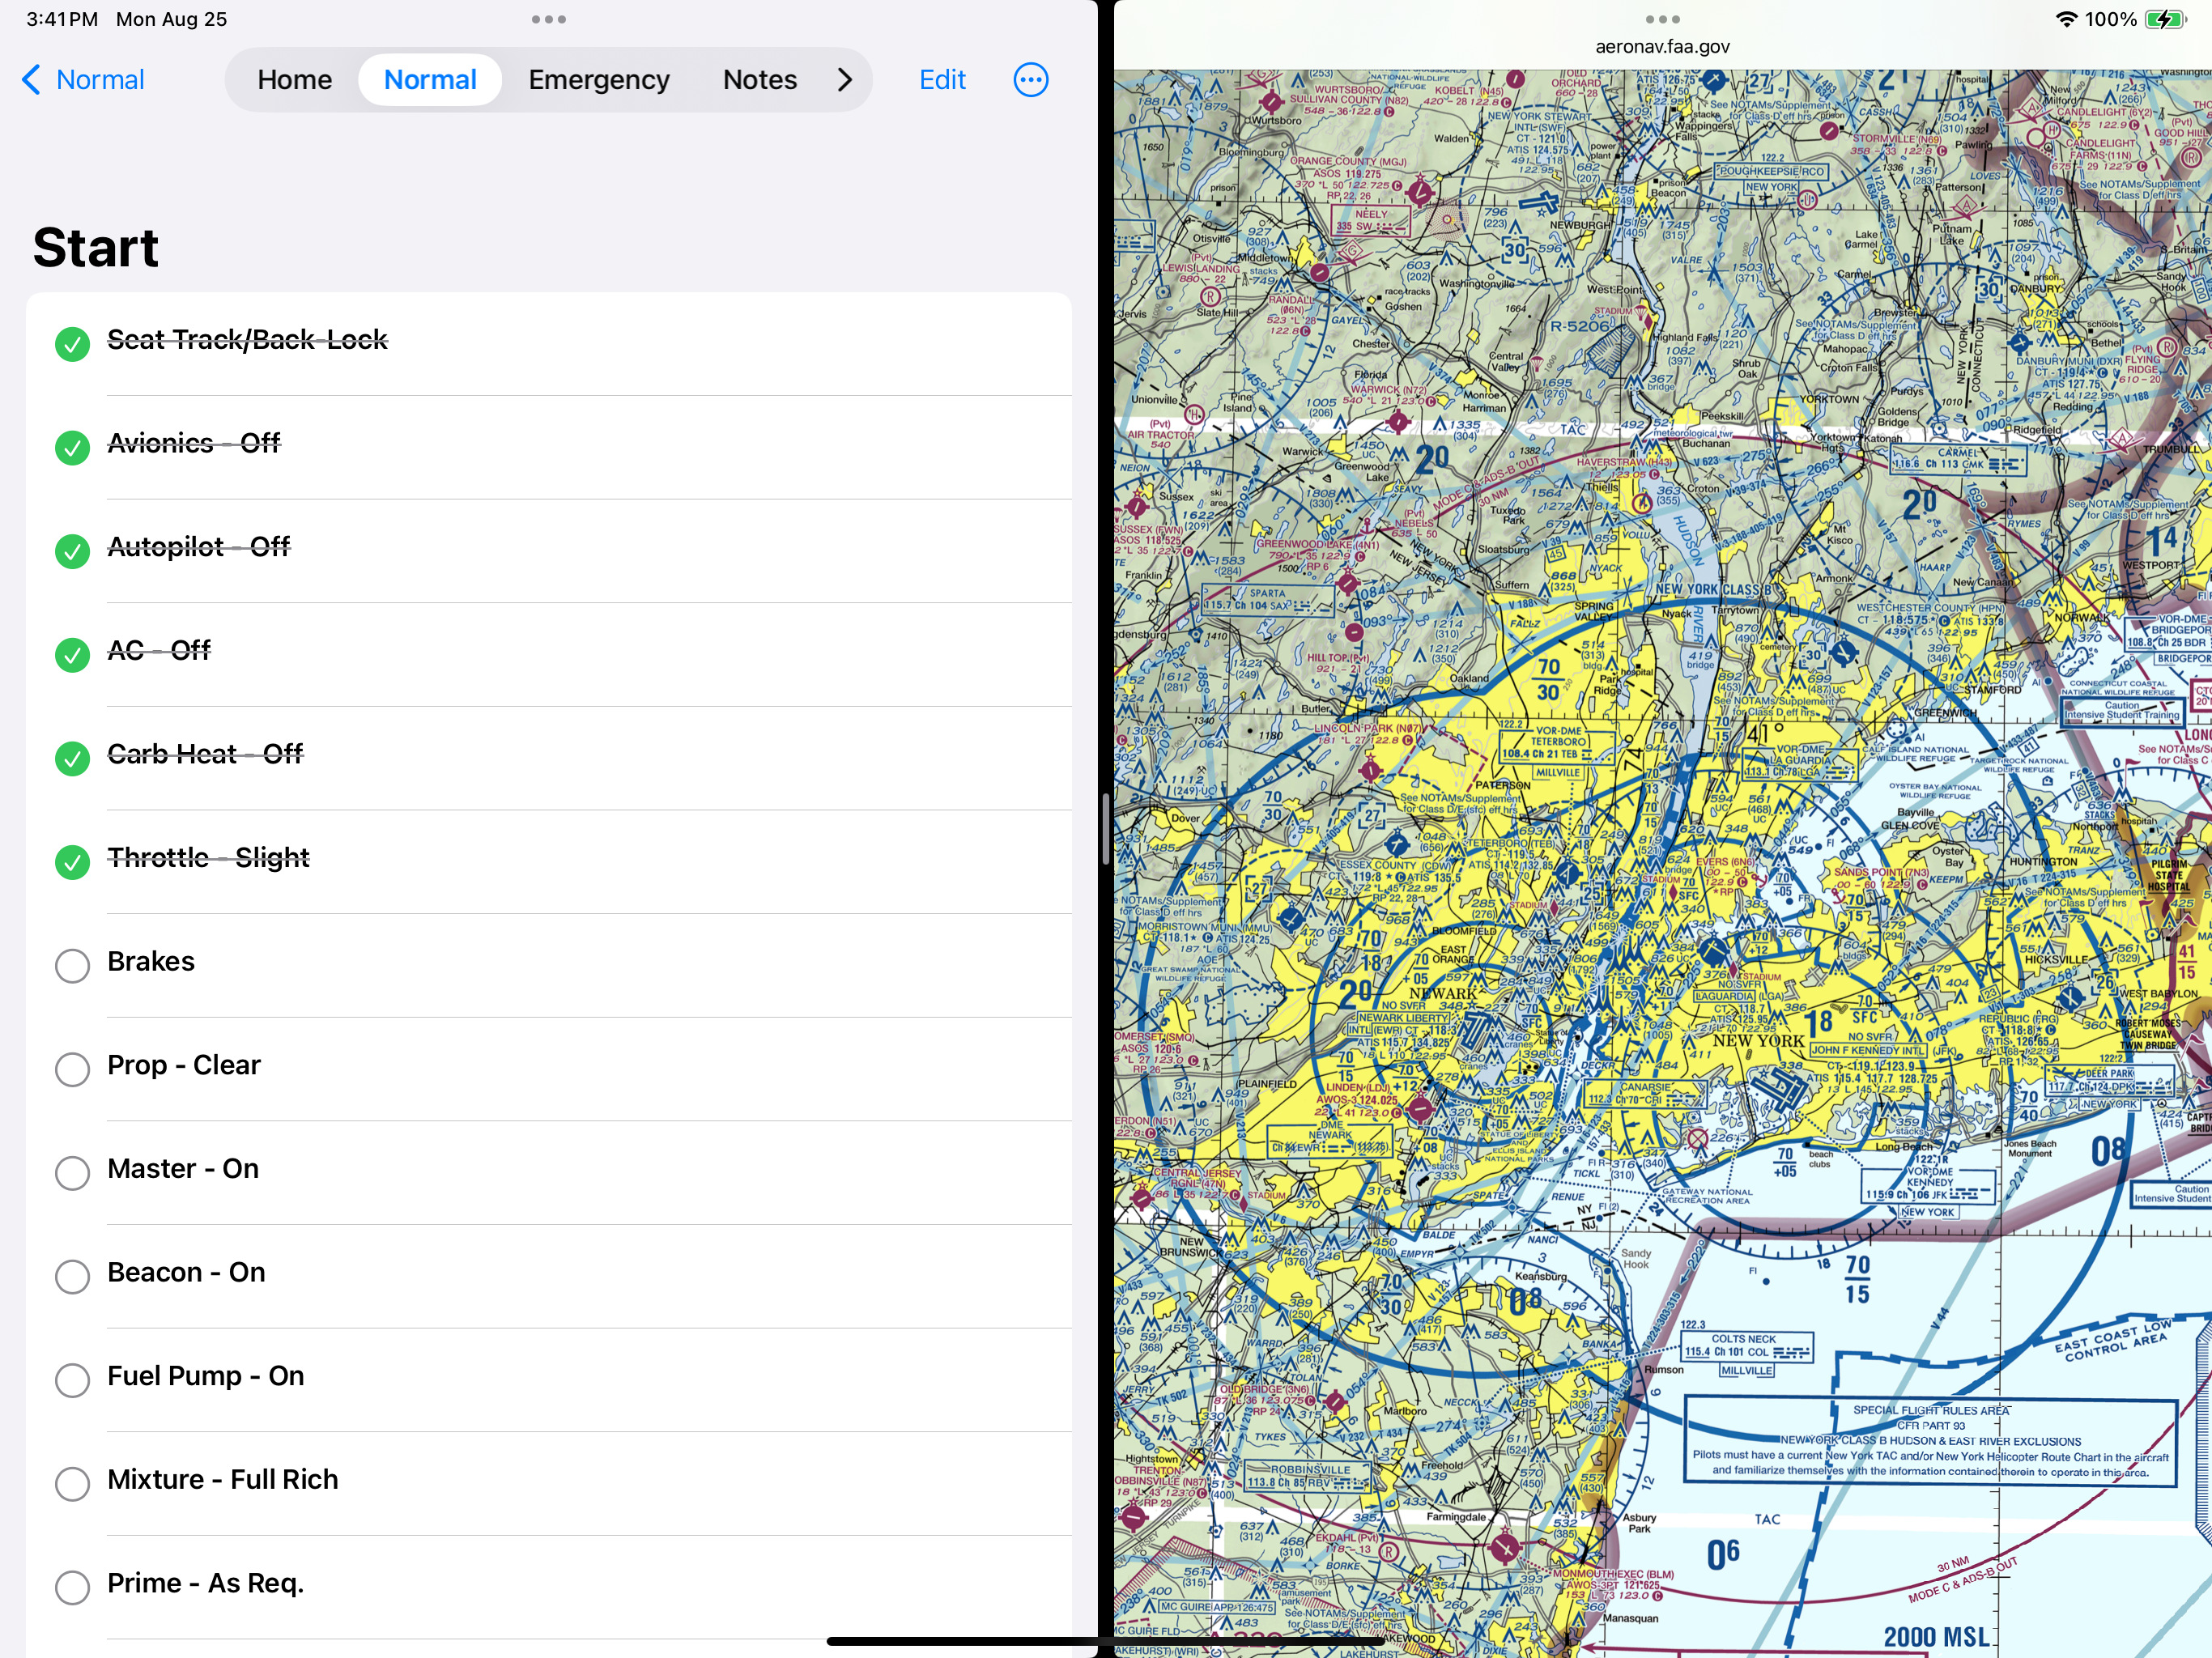Tap the multitasking dots above checklist app
Image resolution: width=2212 pixels, height=1658 pixels.
(x=549, y=19)
